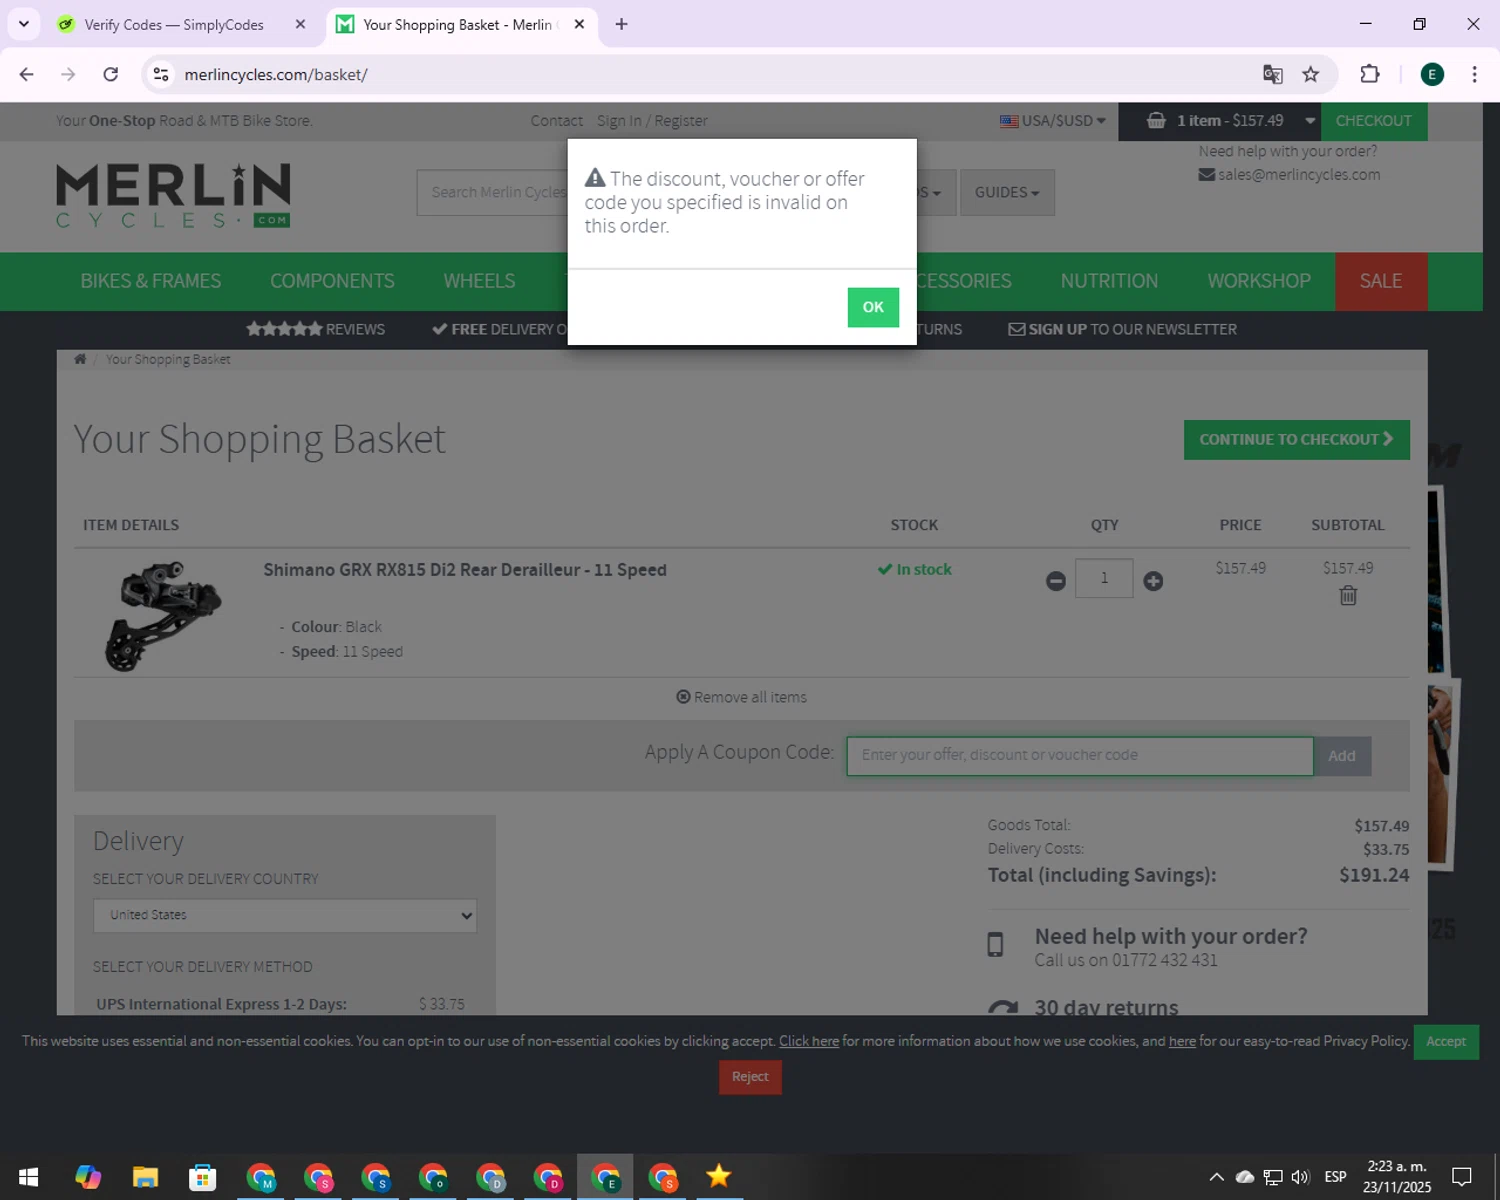Go back with browser back arrow
This screenshot has height=1200, width=1500.
point(27,74)
